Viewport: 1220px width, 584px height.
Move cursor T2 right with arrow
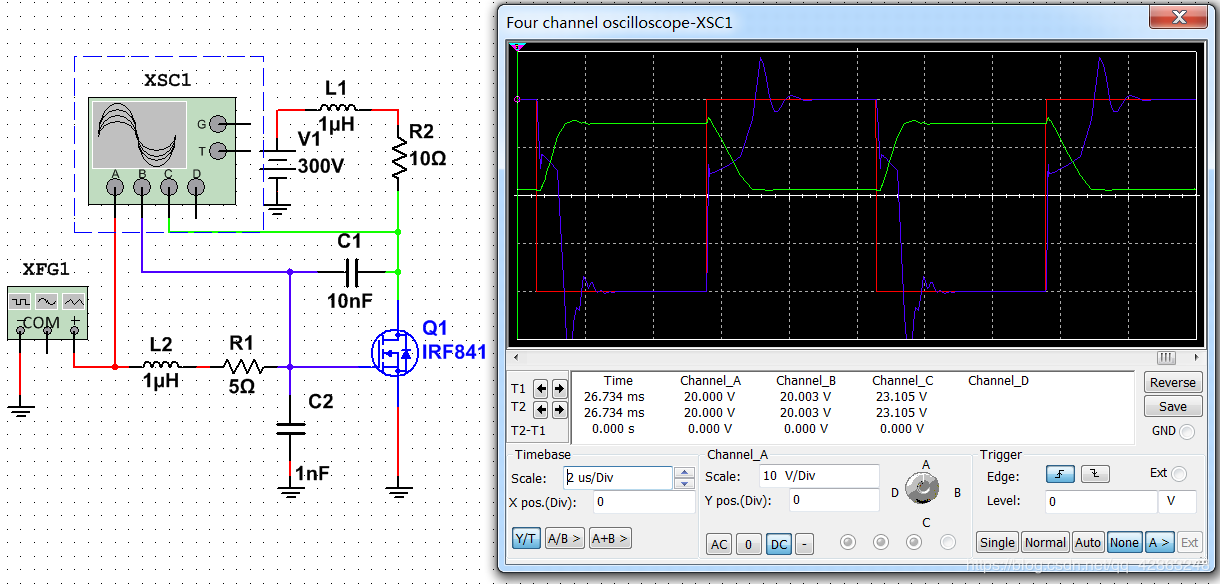(x=557, y=409)
